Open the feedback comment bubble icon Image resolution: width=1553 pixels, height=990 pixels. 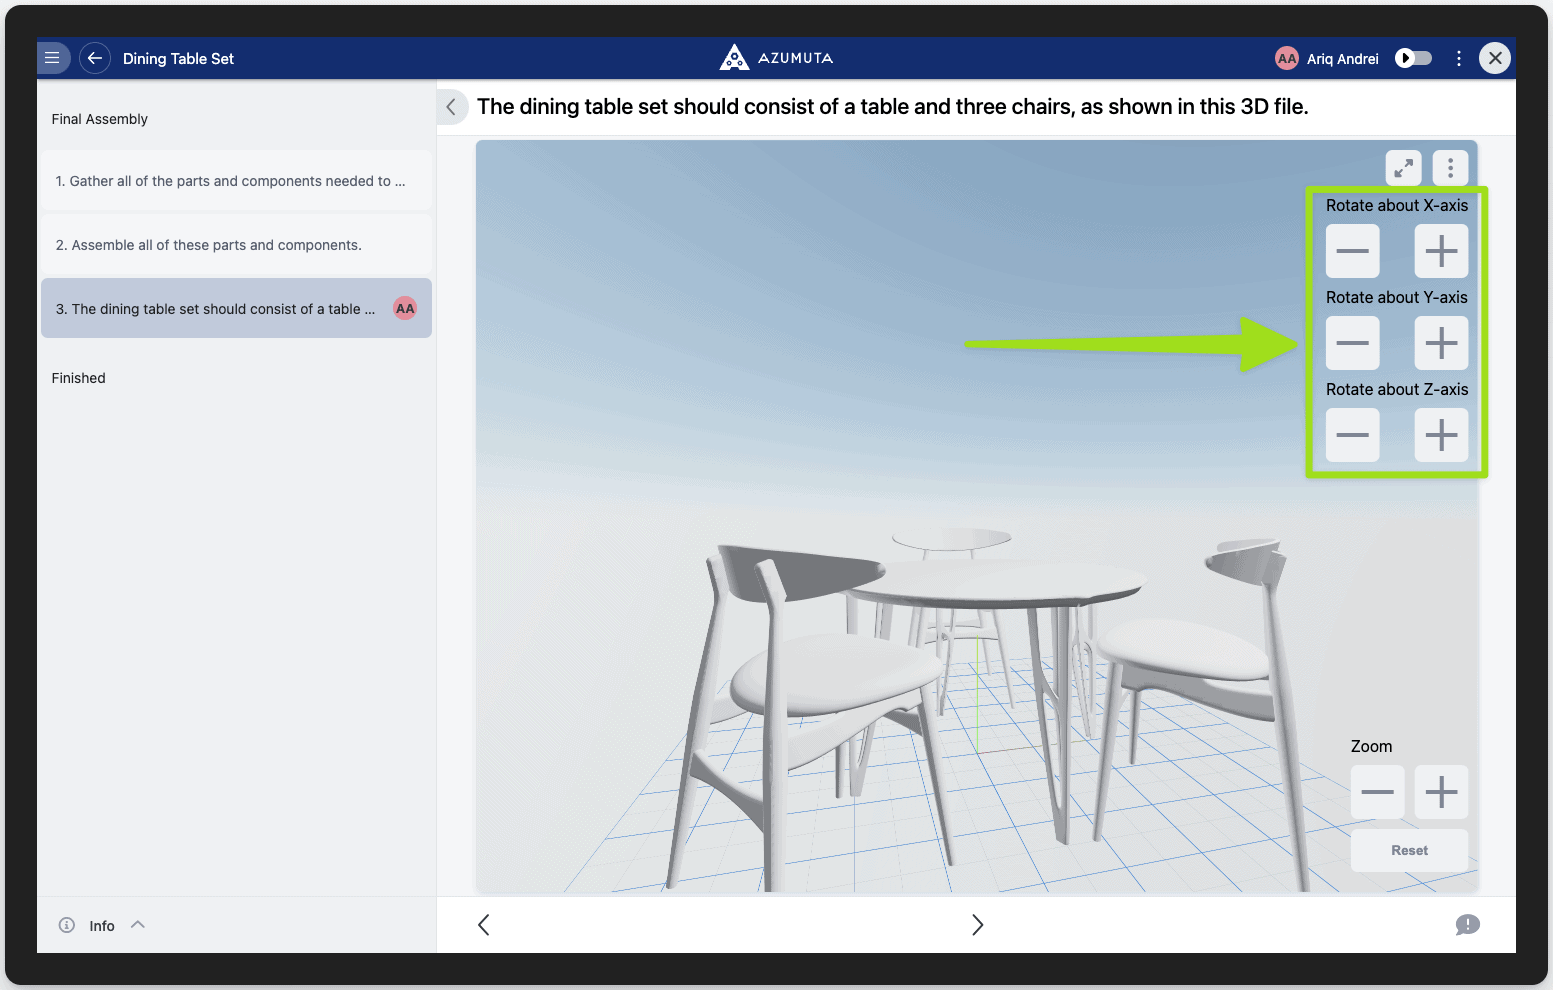[1467, 925]
